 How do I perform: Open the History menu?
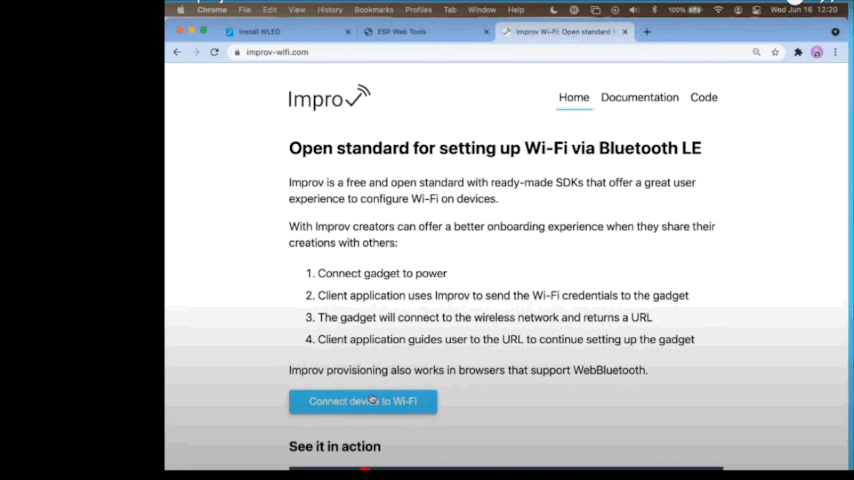point(330,10)
